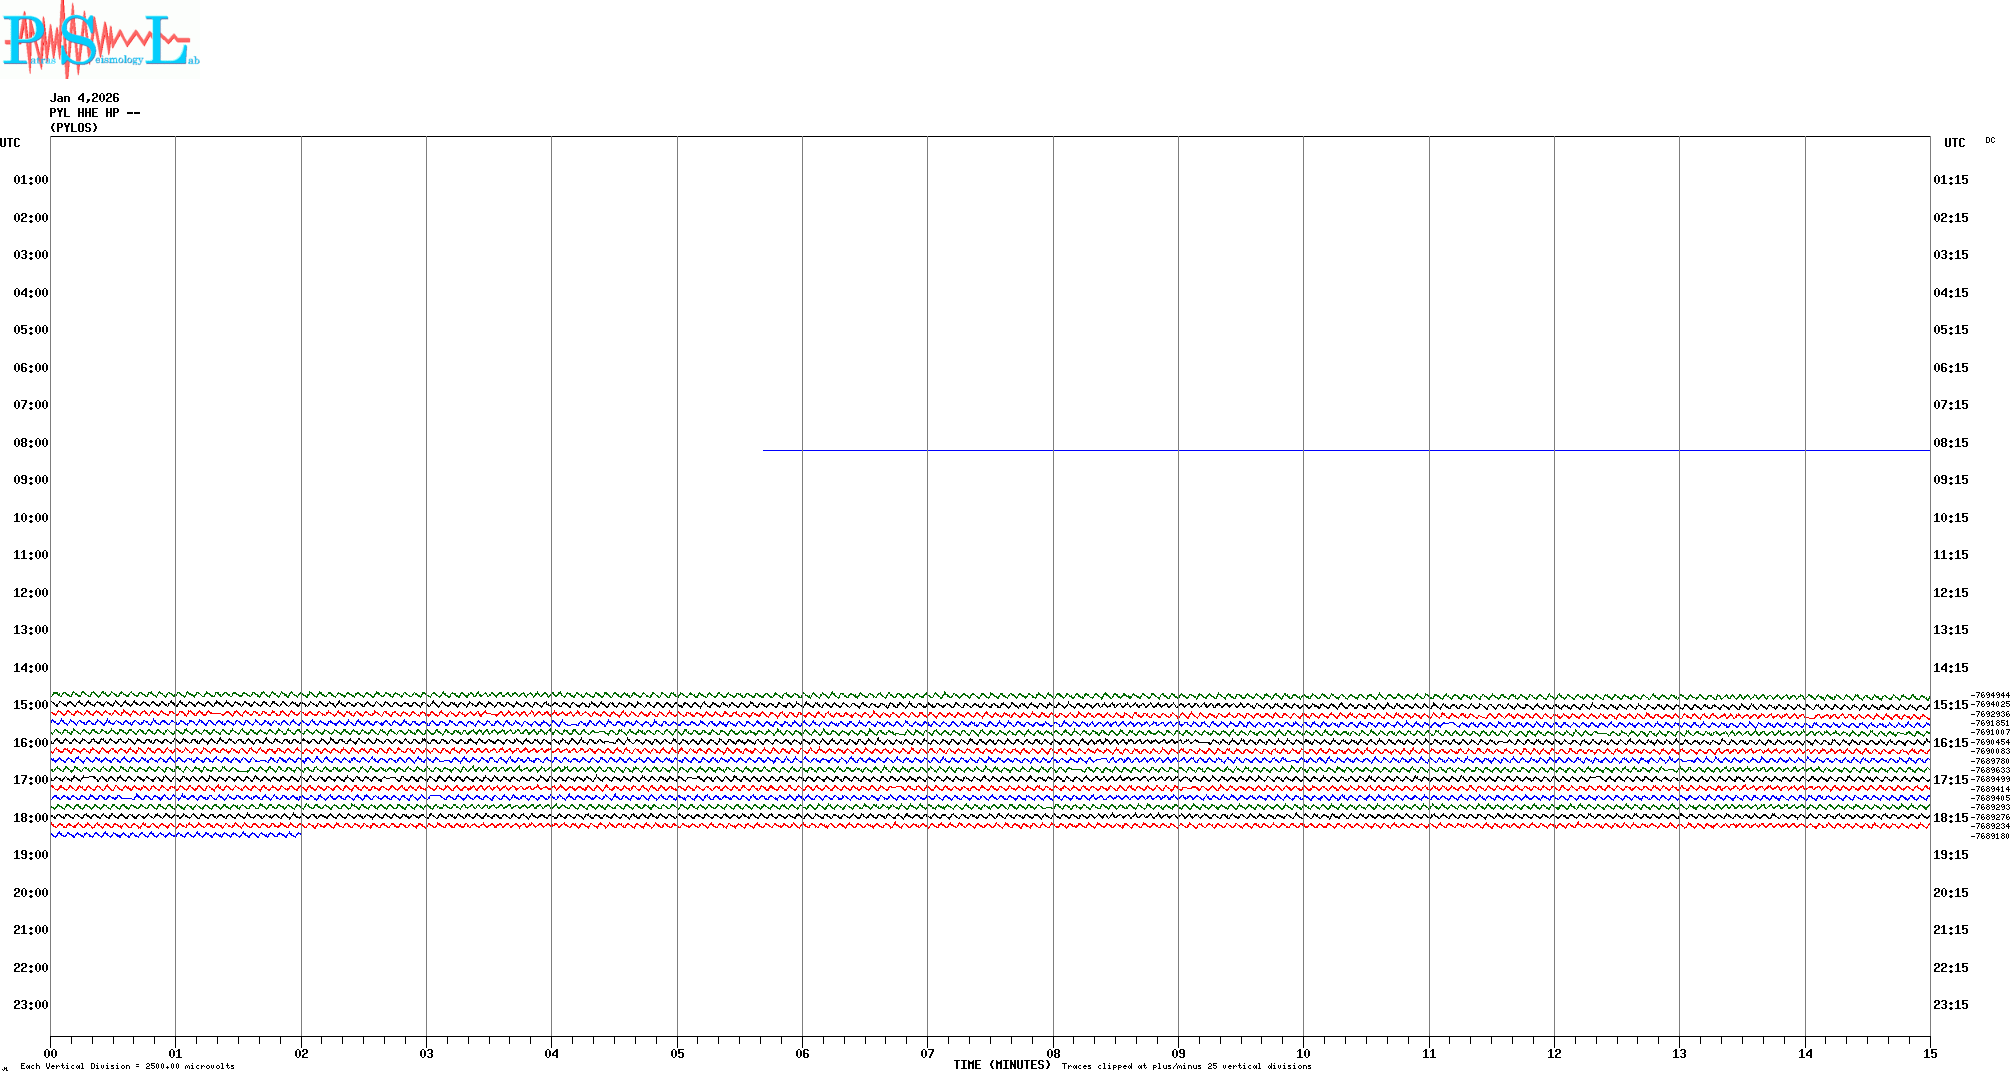
Task: Click minute marker 15 on time axis
Action: (x=1930, y=1054)
